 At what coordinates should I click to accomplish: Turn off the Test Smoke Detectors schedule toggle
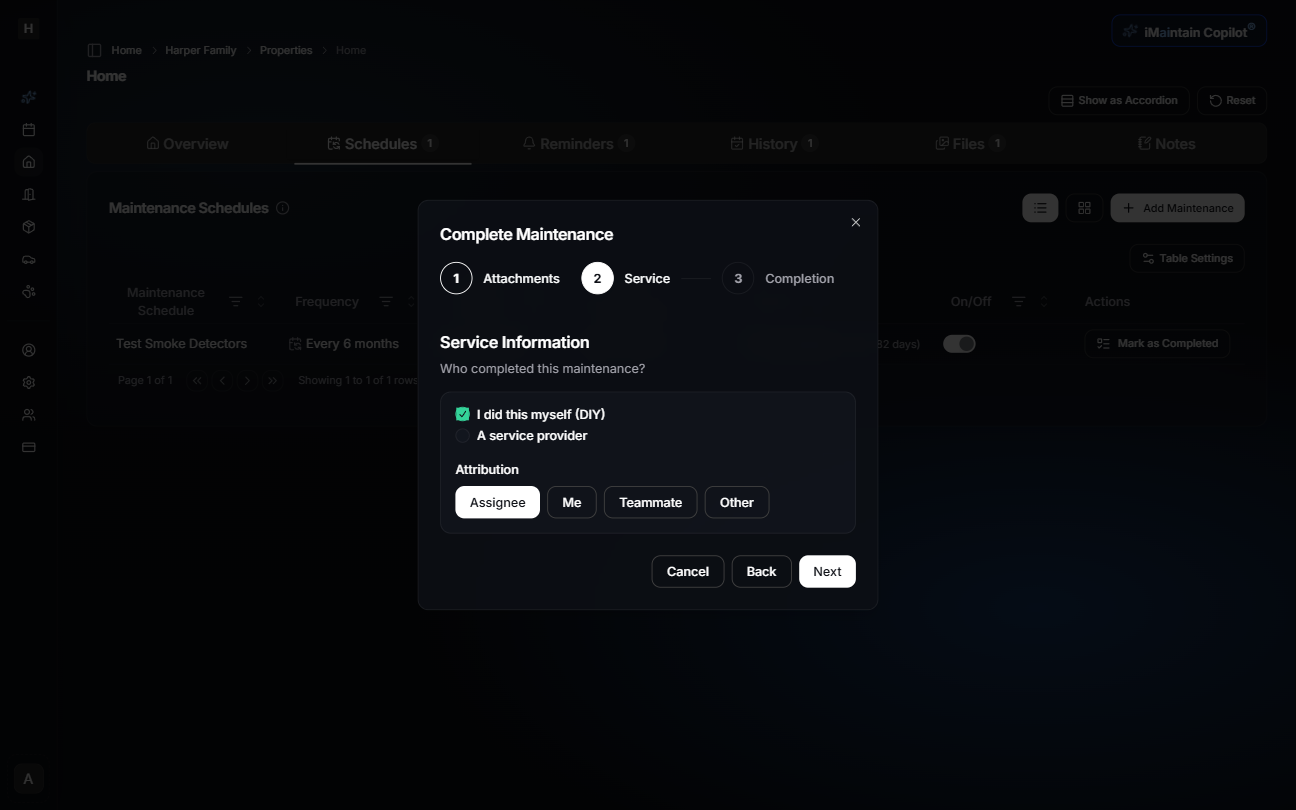click(x=959, y=343)
